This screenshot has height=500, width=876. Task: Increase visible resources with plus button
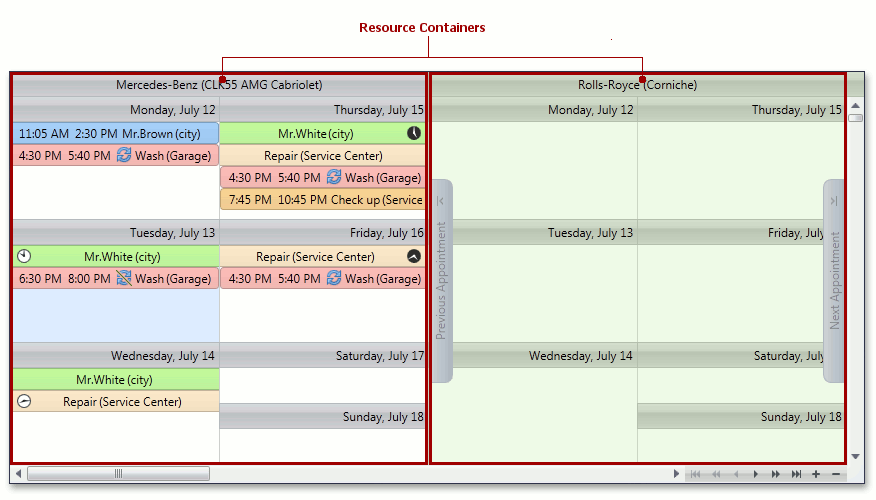point(816,474)
